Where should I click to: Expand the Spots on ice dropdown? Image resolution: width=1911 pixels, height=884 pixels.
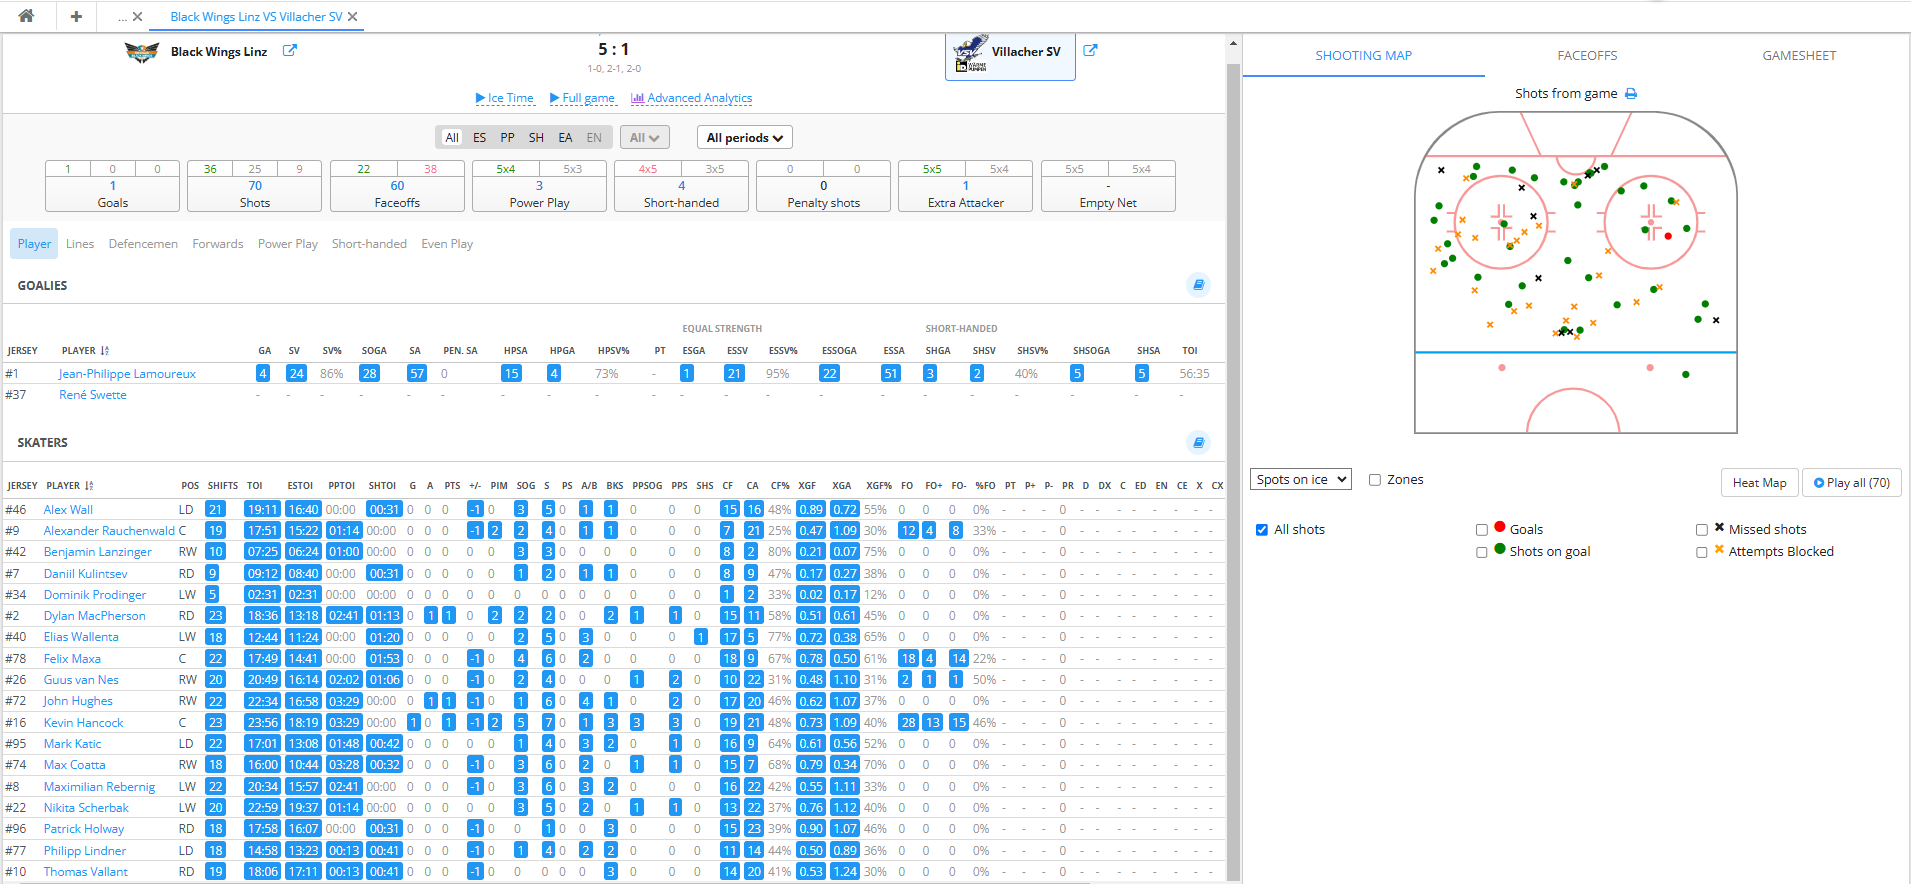click(1300, 480)
